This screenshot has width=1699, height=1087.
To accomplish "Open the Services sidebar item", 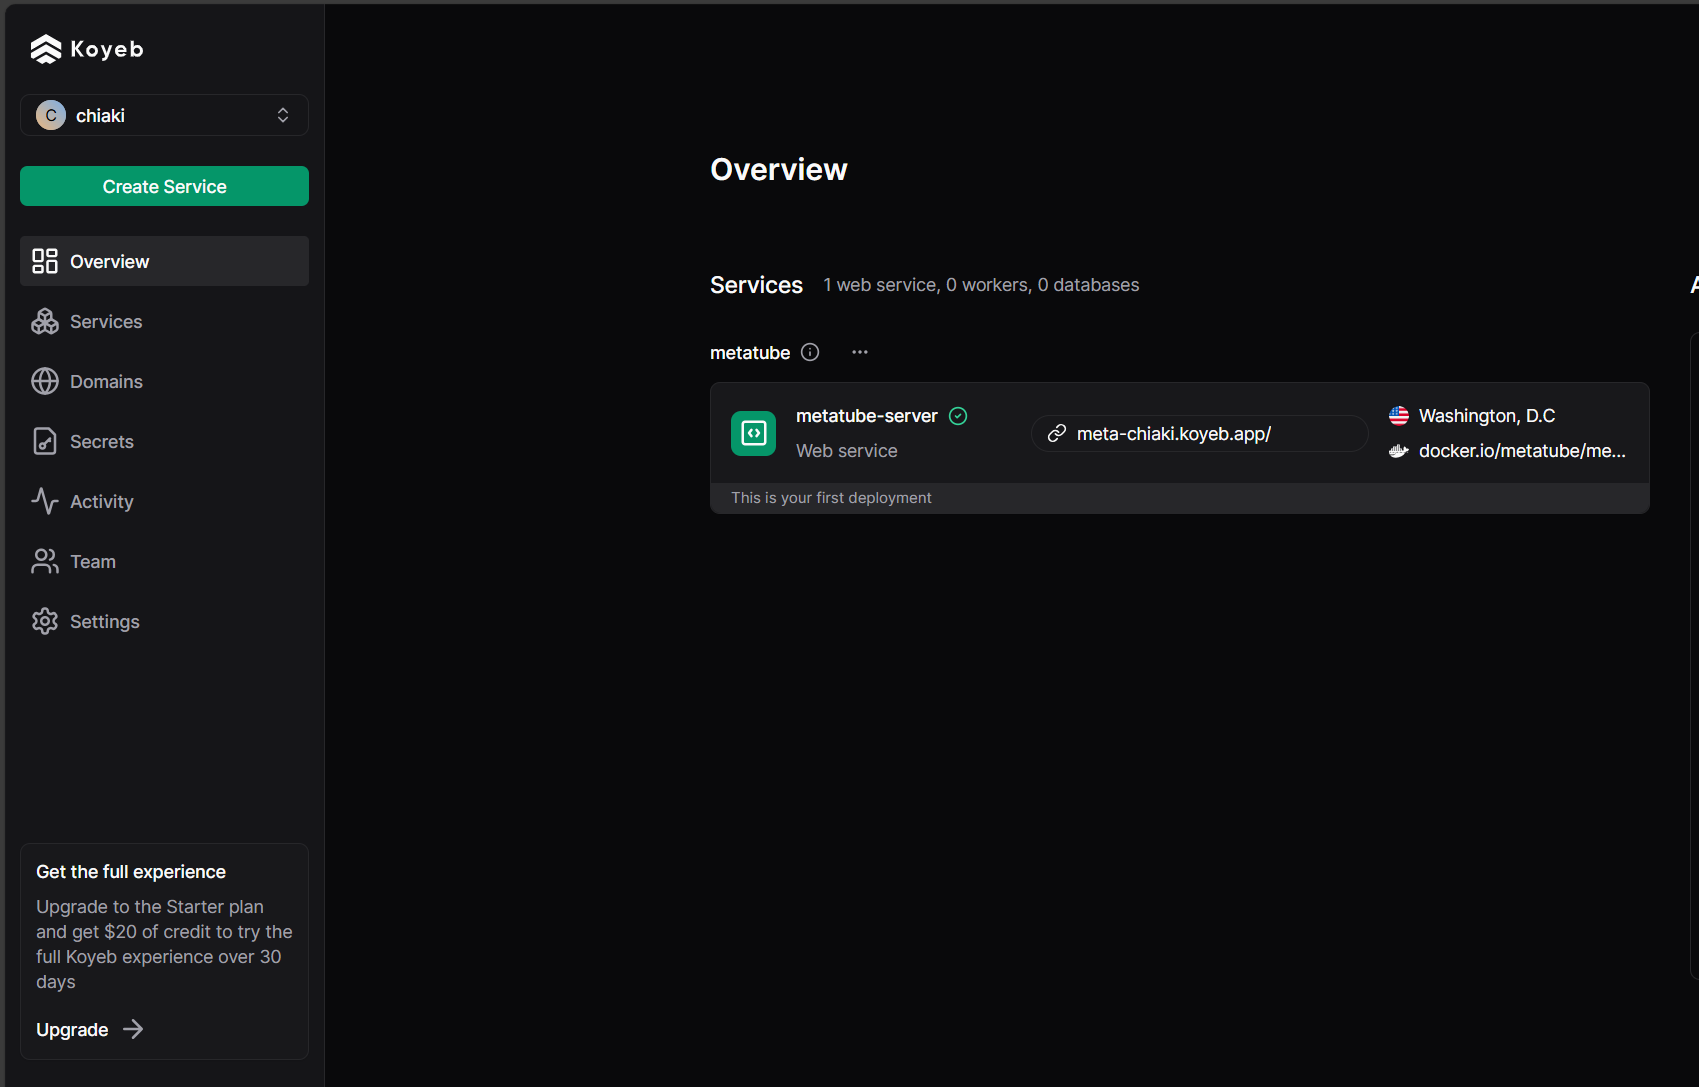I will [164, 321].
